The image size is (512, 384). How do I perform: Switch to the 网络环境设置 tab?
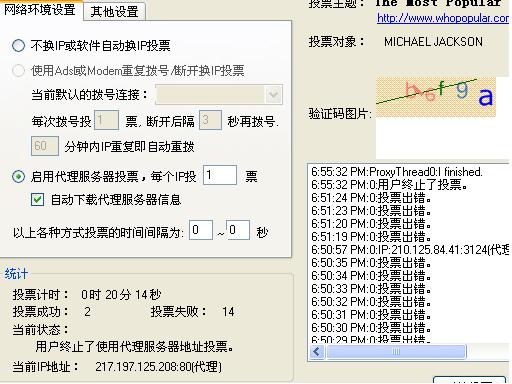[40, 10]
